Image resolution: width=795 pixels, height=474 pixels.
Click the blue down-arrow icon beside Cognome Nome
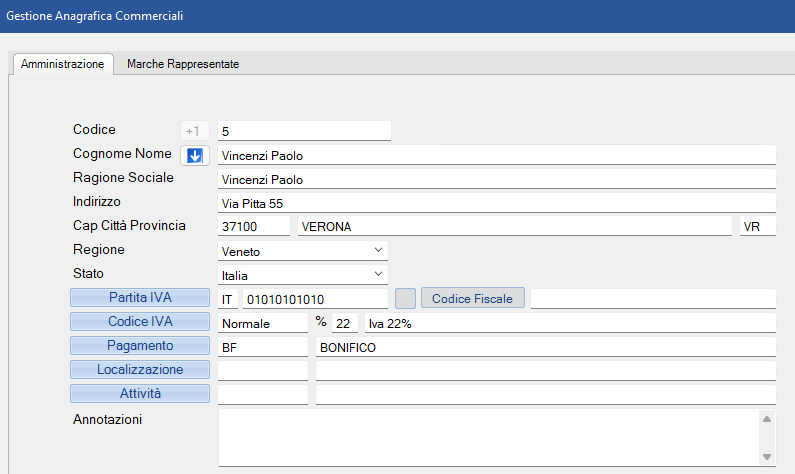[194, 155]
